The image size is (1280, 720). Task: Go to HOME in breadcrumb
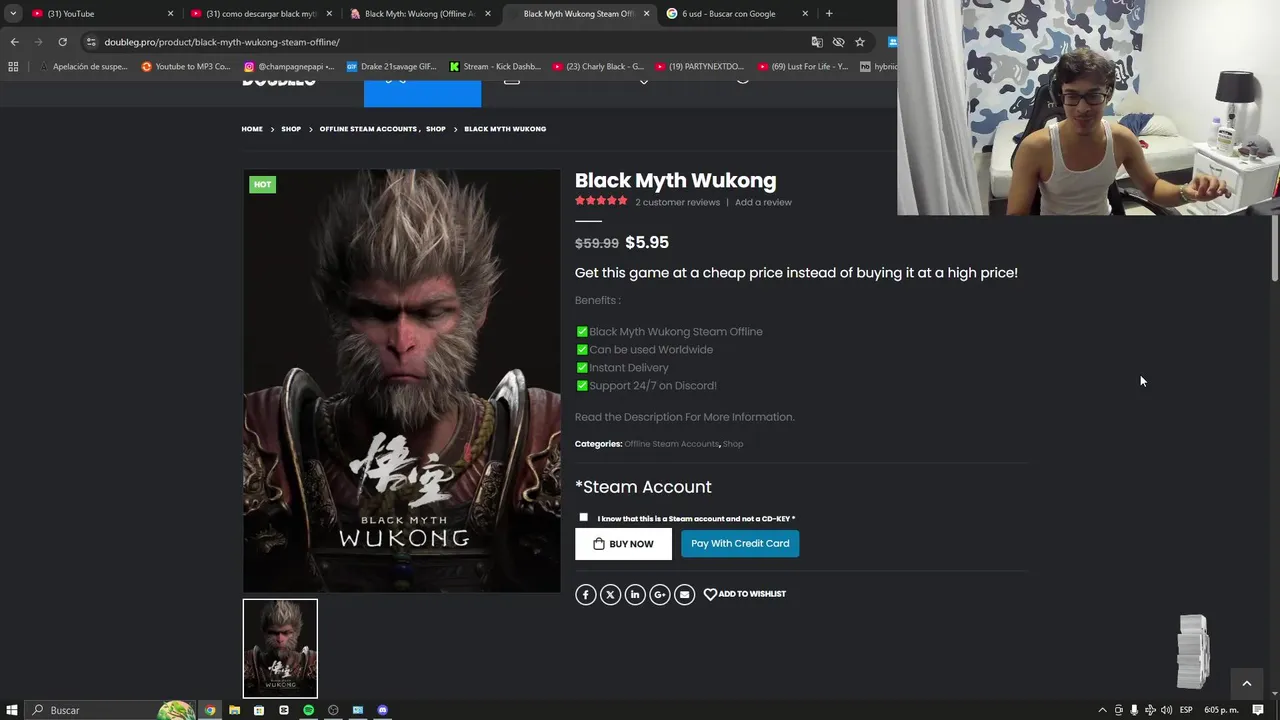[x=252, y=129]
